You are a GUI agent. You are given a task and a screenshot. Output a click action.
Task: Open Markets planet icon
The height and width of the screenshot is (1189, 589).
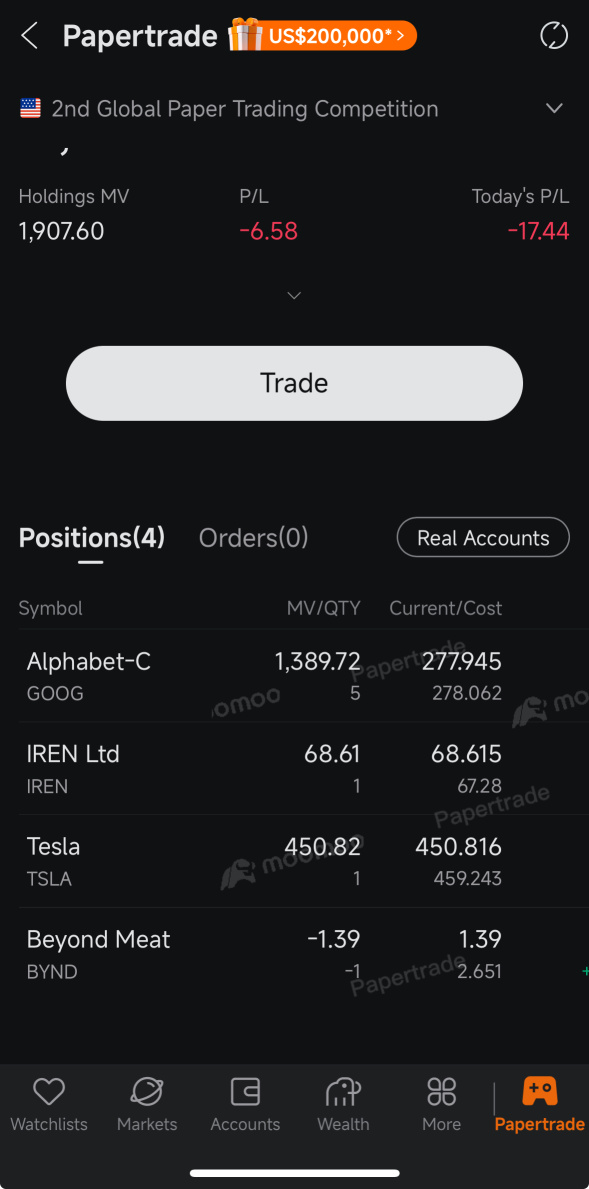146,1092
